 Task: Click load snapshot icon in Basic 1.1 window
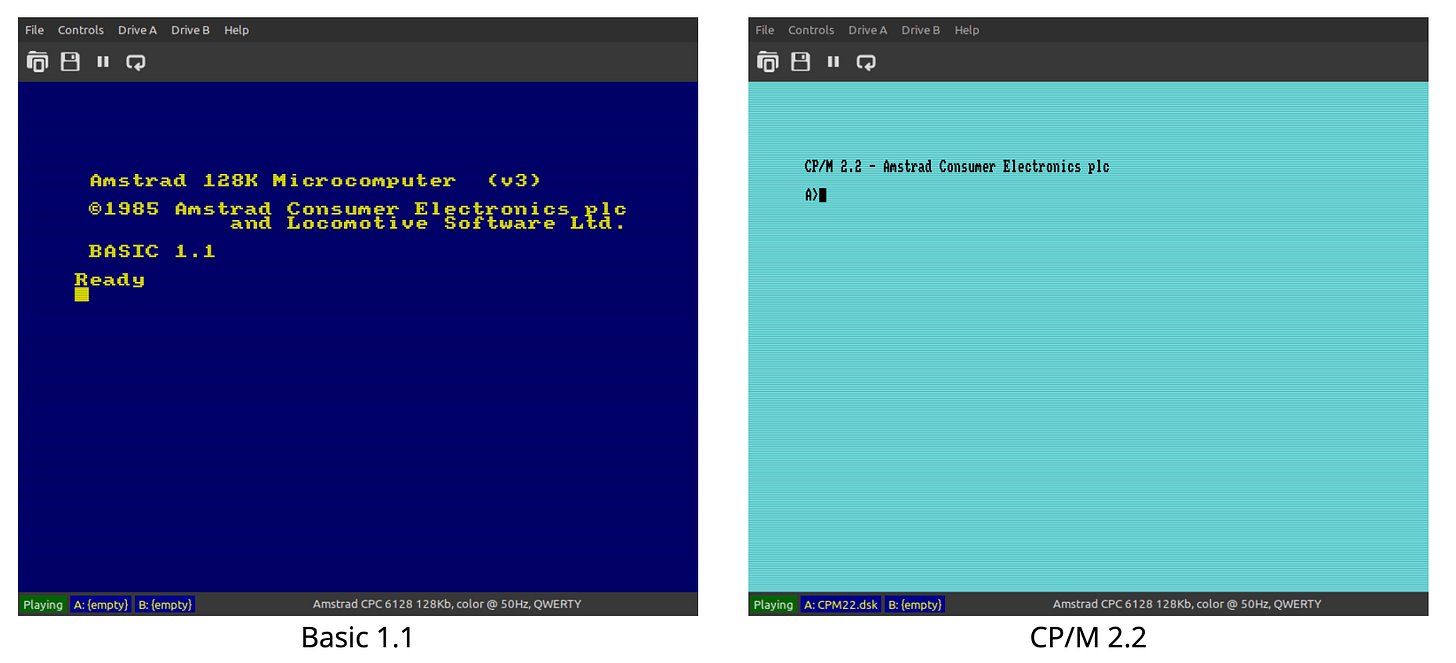click(x=38, y=62)
